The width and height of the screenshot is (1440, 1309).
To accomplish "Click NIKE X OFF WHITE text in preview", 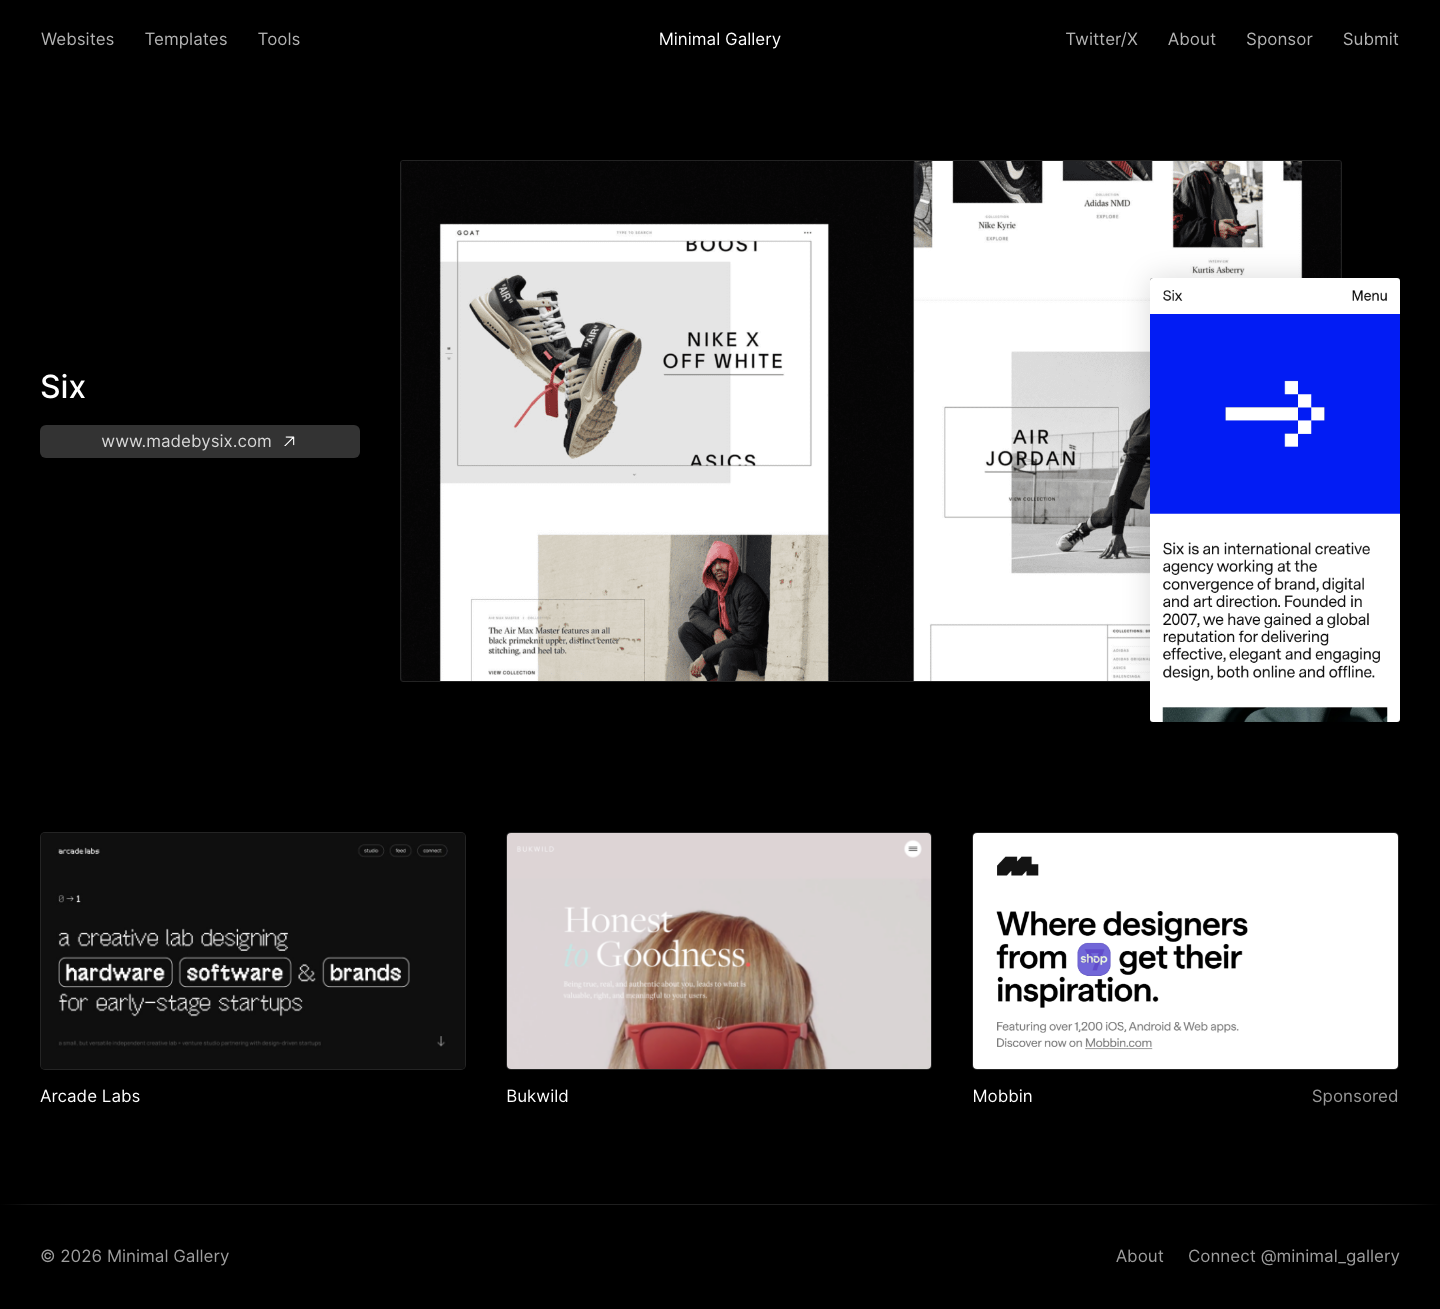I will click(x=723, y=351).
